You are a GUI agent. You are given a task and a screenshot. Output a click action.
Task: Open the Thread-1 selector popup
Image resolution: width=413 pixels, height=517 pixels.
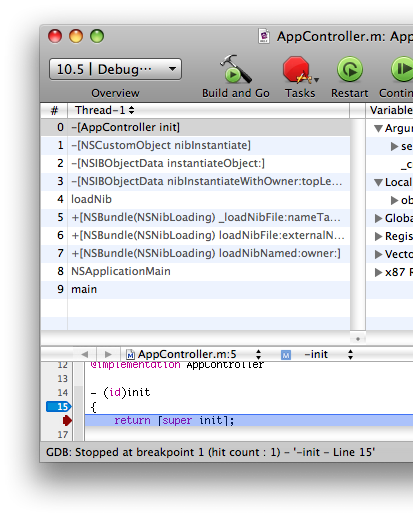click(104, 110)
